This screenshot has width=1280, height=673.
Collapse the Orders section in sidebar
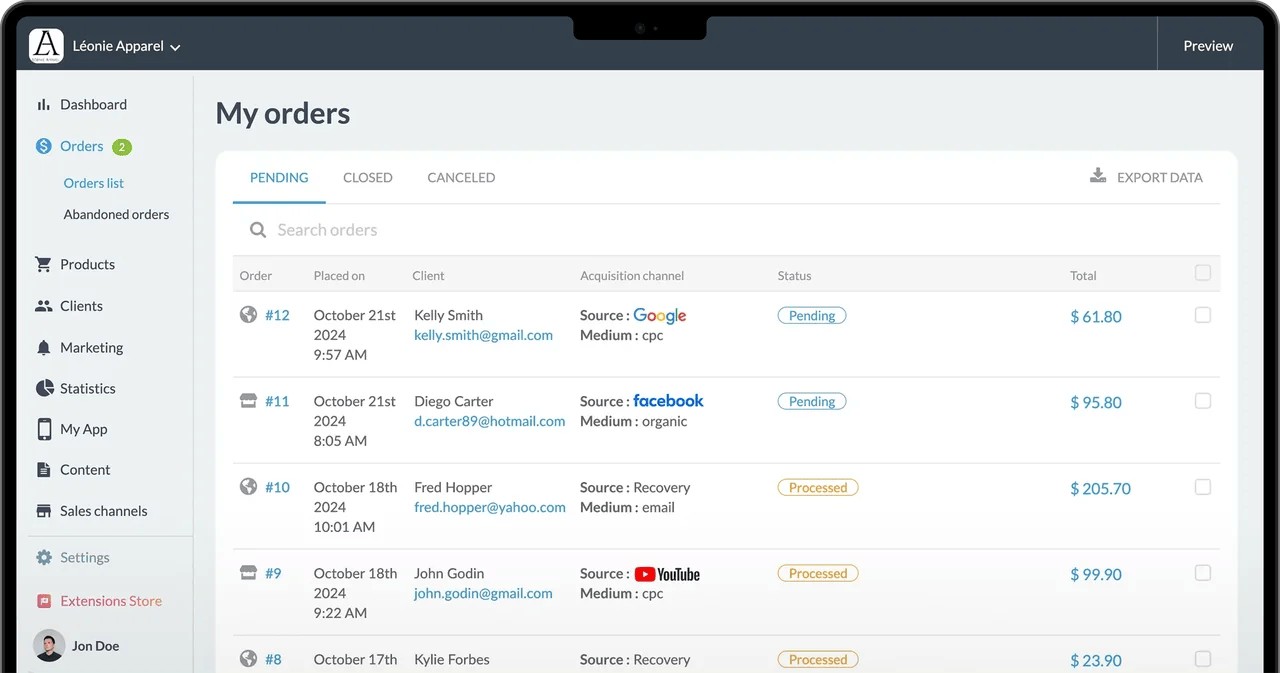coord(81,147)
